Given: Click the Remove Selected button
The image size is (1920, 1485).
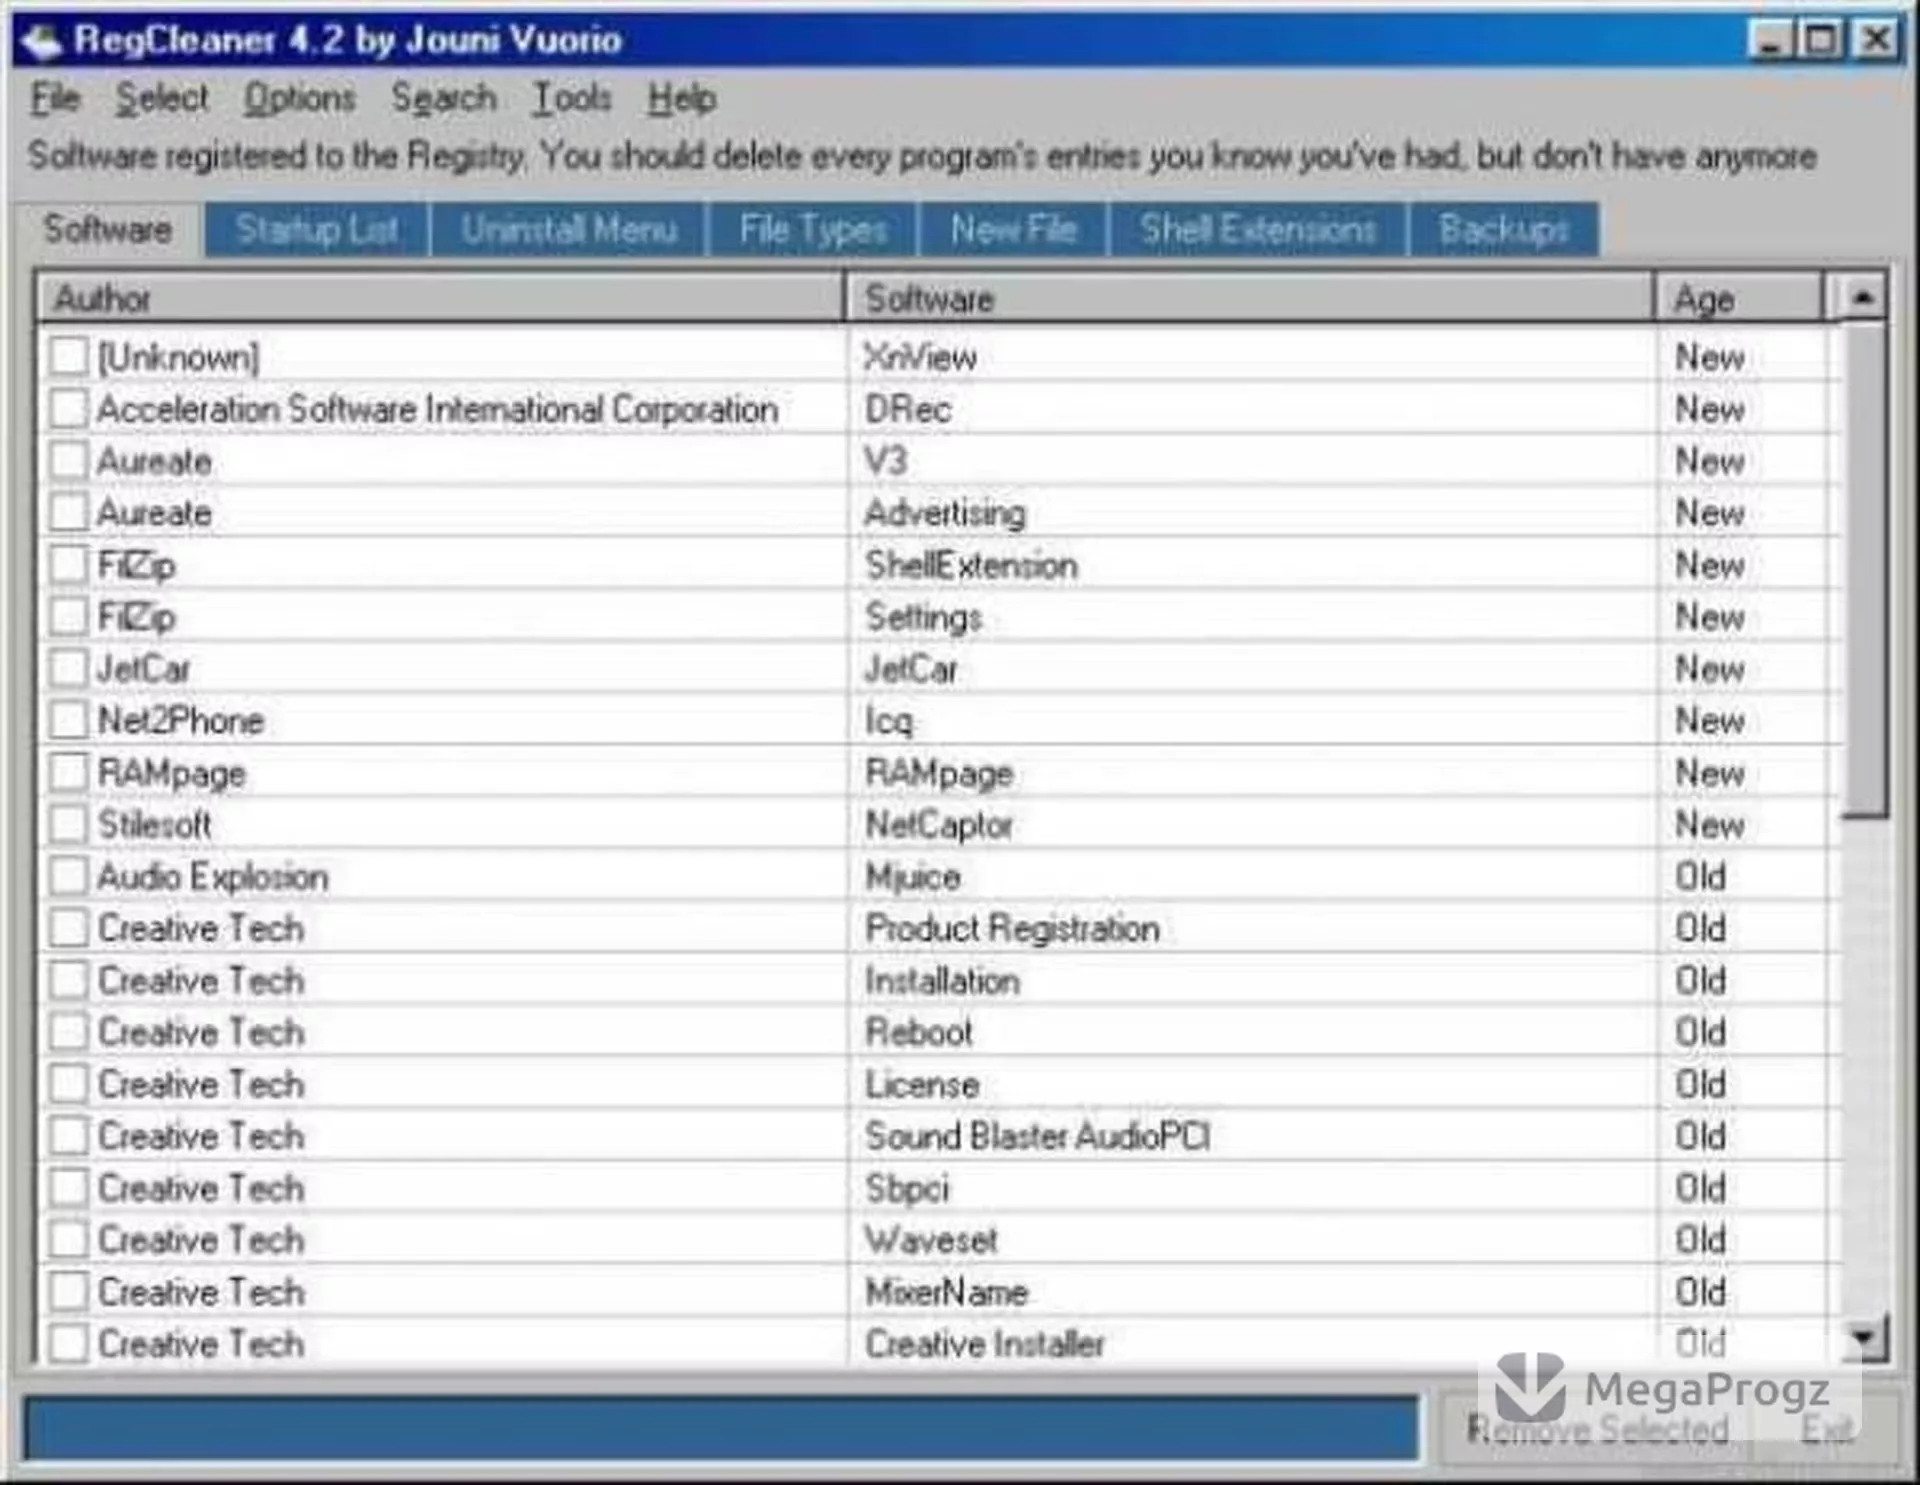Looking at the screenshot, I should tap(1597, 1430).
